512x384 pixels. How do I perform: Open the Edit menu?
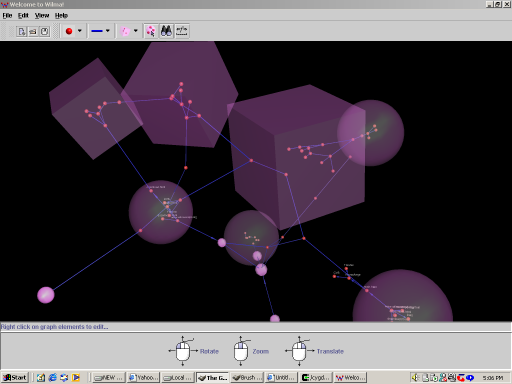click(x=23, y=15)
